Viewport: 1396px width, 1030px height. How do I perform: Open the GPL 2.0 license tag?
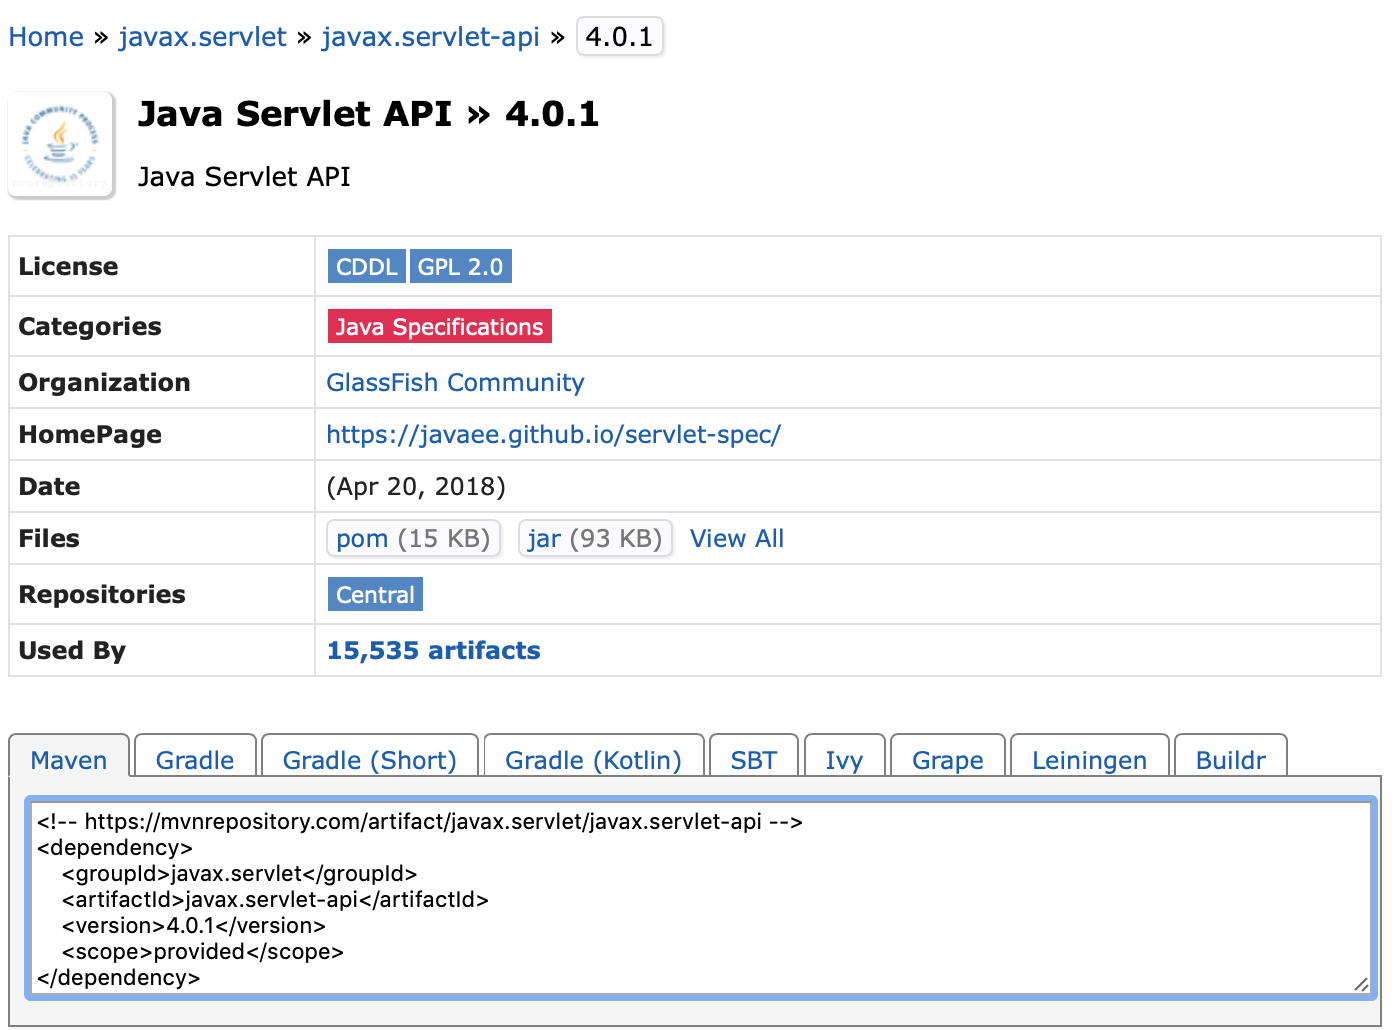(x=460, y=266)
